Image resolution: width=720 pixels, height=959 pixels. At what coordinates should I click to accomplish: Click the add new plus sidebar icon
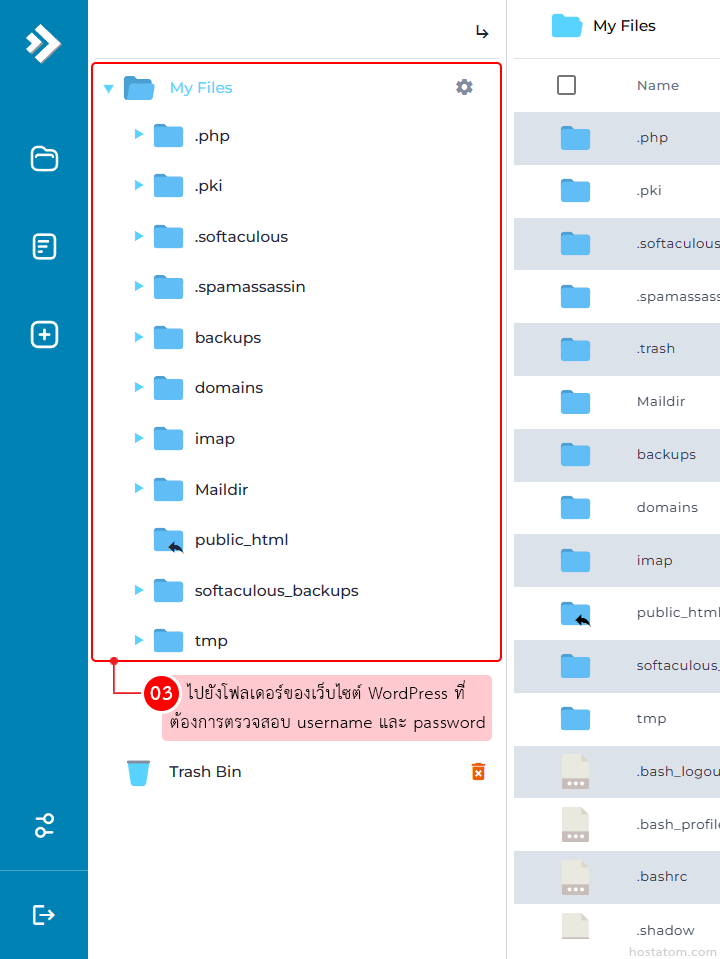click(44, 335)
